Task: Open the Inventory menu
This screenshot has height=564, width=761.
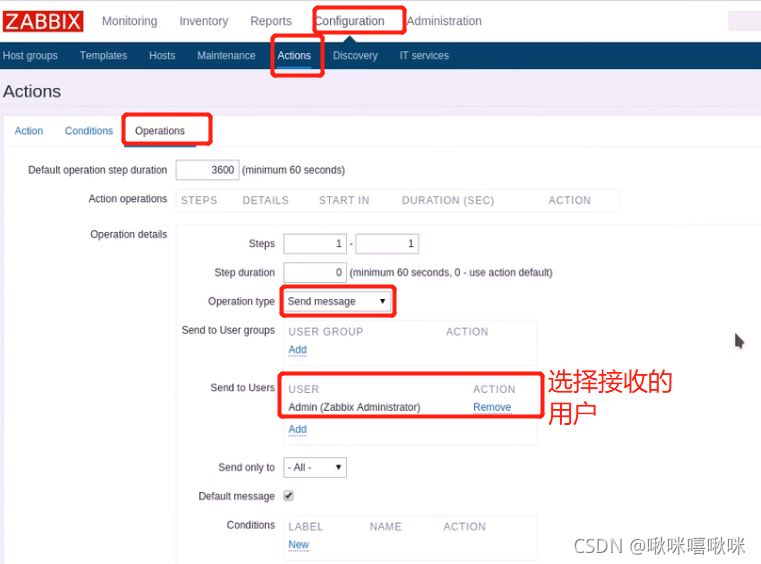Action: coord(204,21)
